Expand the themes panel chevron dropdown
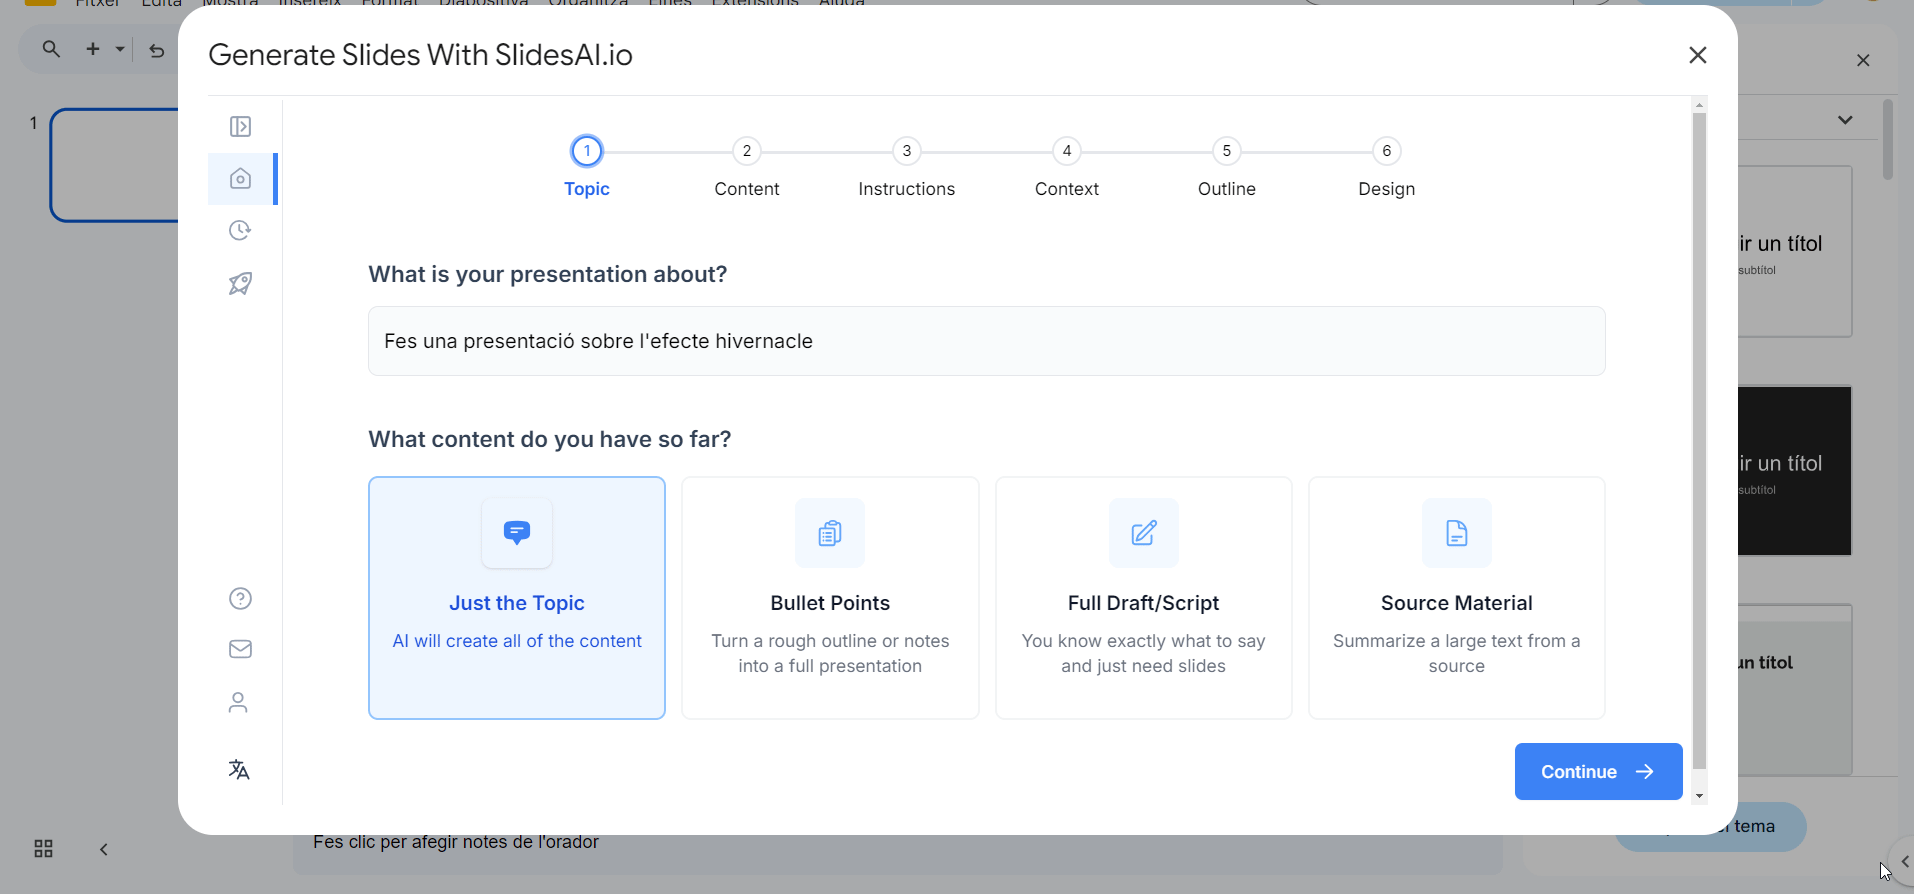This screenshot has height=894, width=1914. pyautogui.click(x=1845, y=120)
